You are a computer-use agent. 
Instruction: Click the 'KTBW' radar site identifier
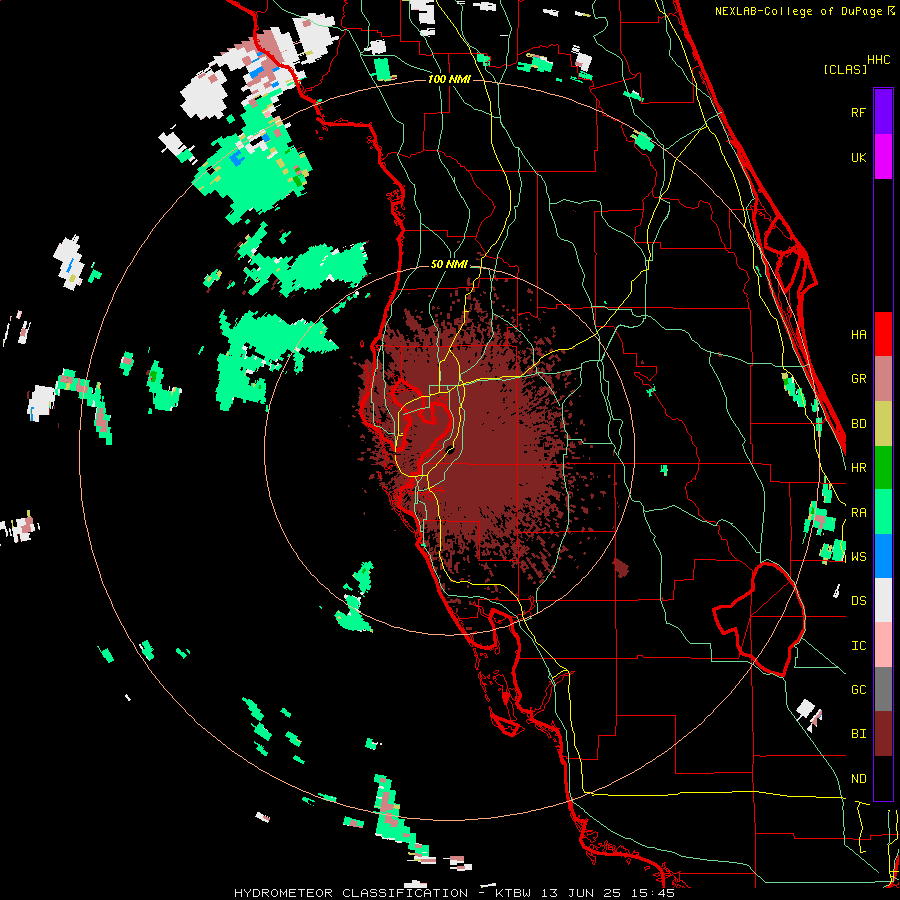[513, 893]
